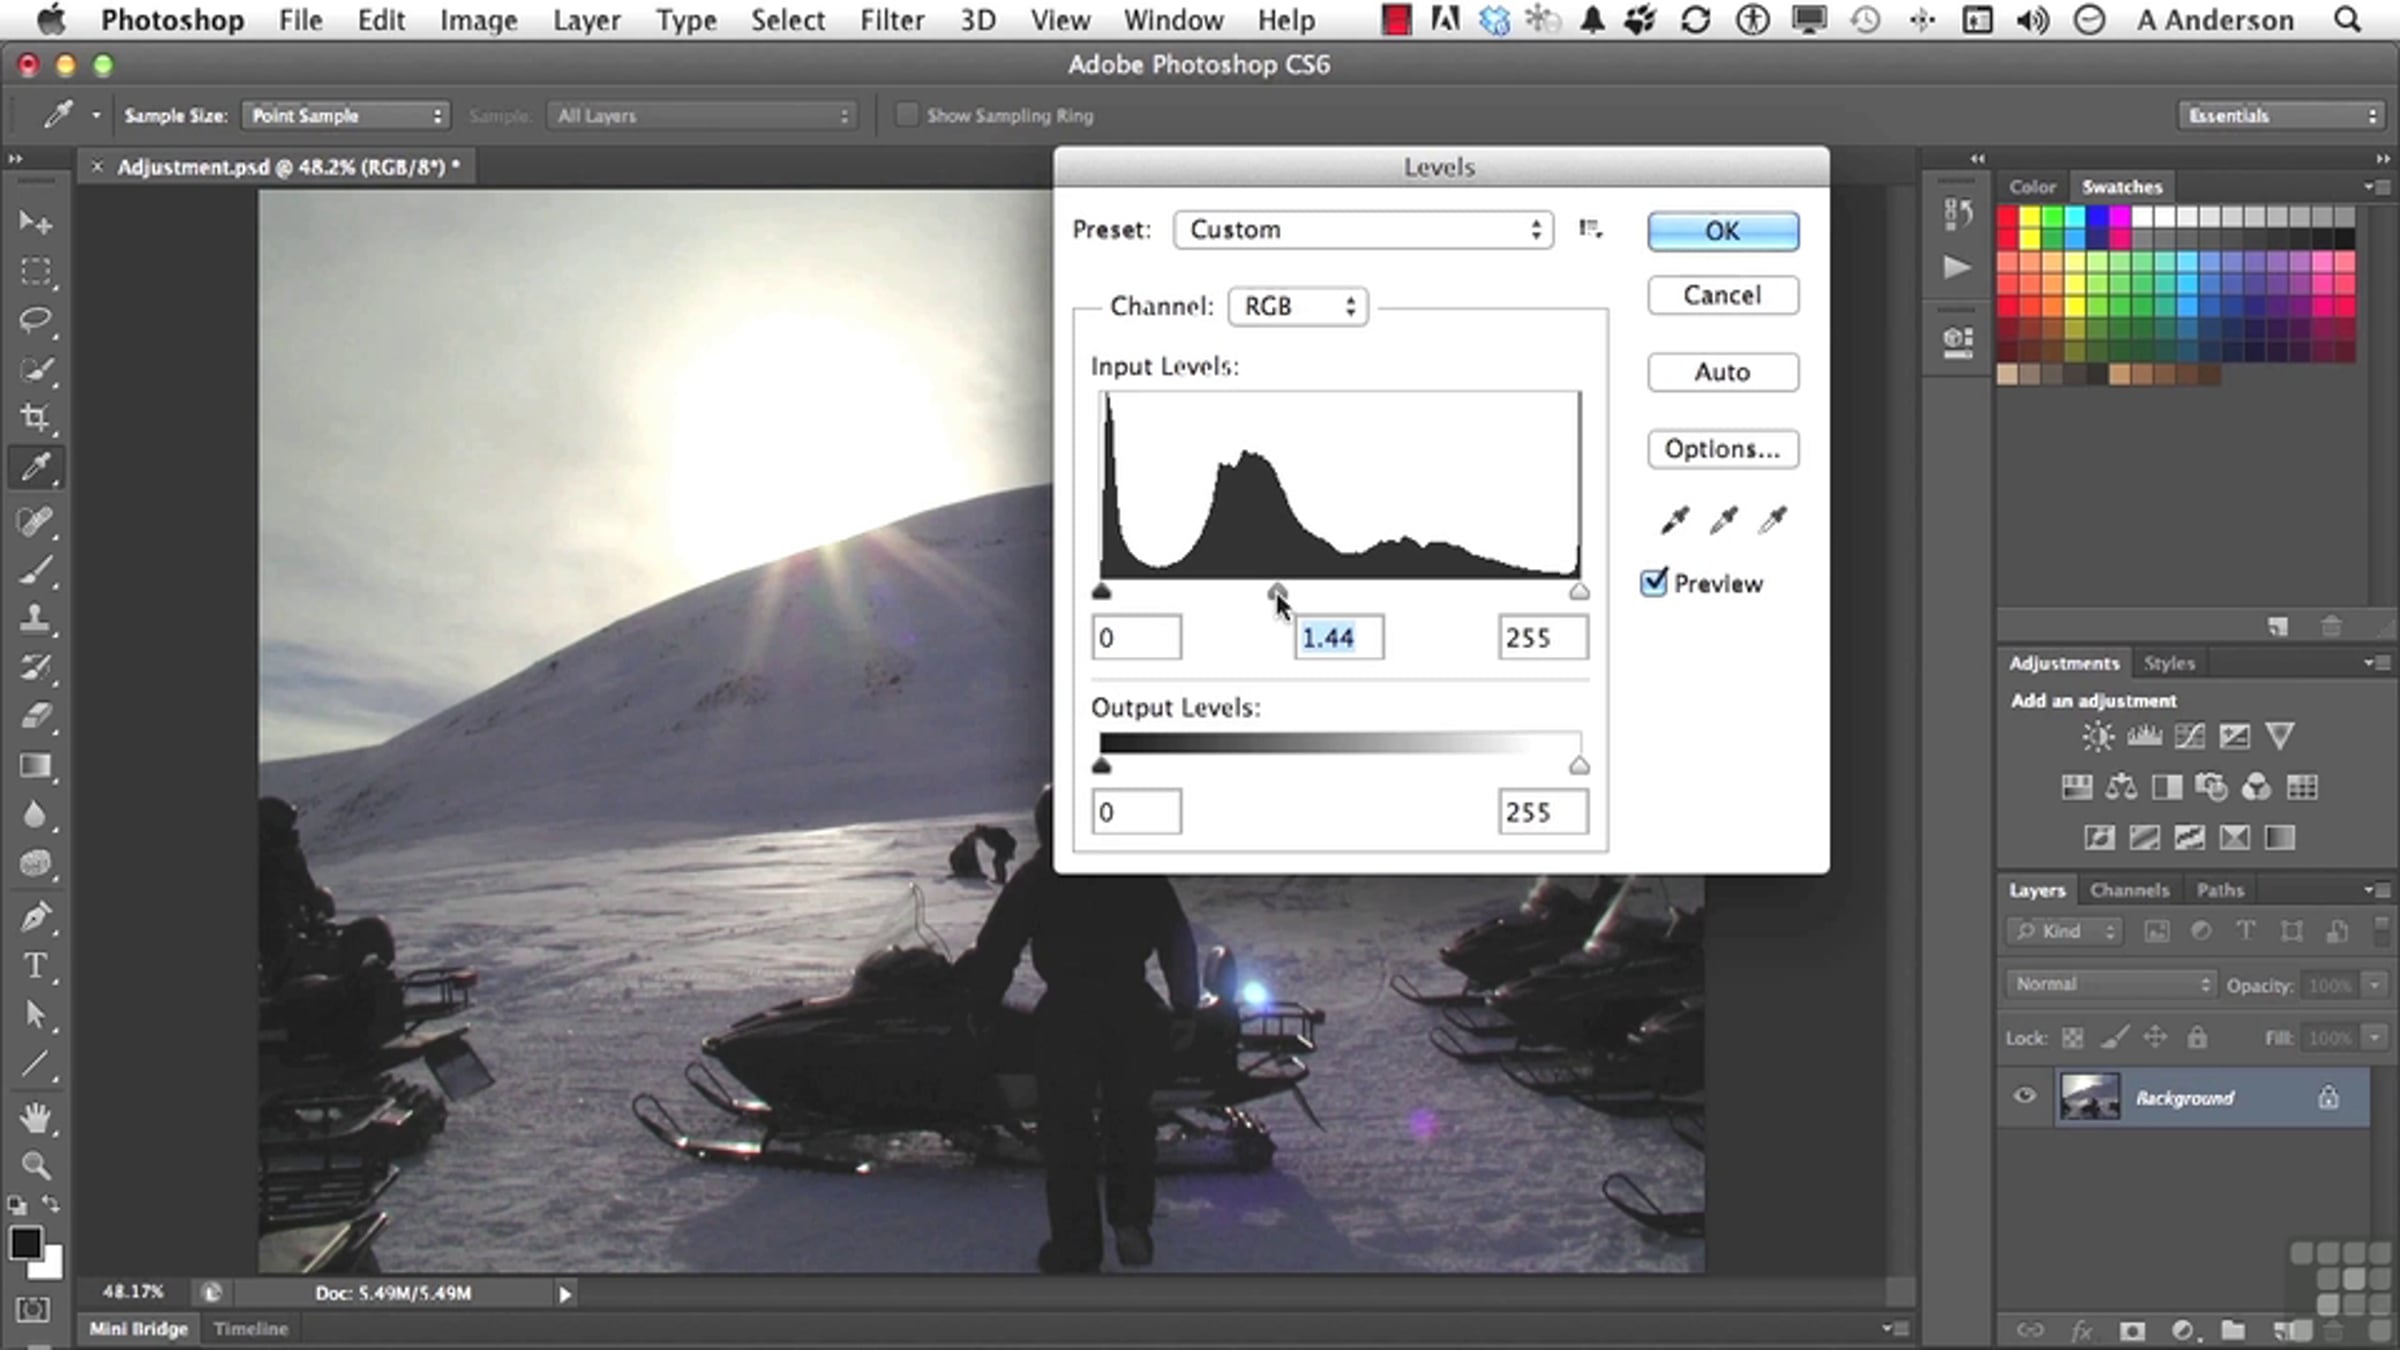This screenshot has width=2400, height=1350.
Task: Add a Curves adjustment from Adjustments panel
Action: [x=2189, y=737]
